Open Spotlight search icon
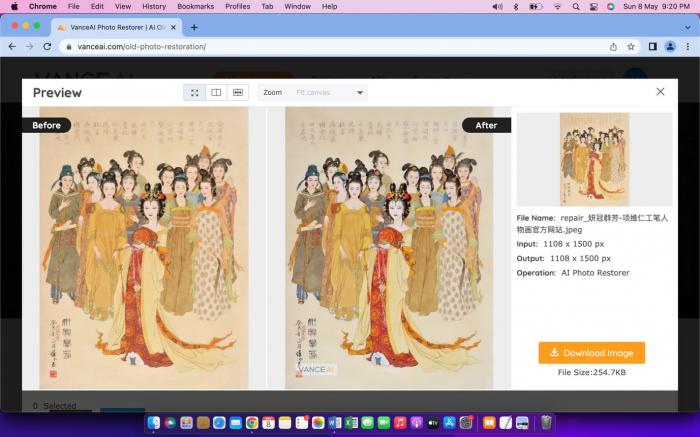700x437 pixels. (576, 6)
